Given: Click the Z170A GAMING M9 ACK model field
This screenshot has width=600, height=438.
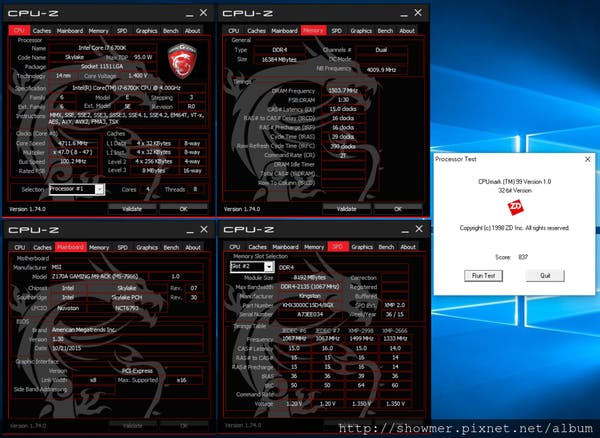Looking at the screenshot, I should [99, 276].
